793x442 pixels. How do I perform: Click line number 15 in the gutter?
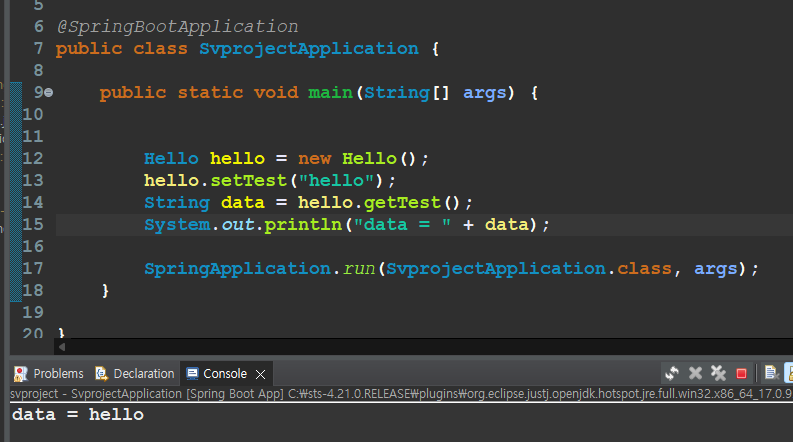33,225
